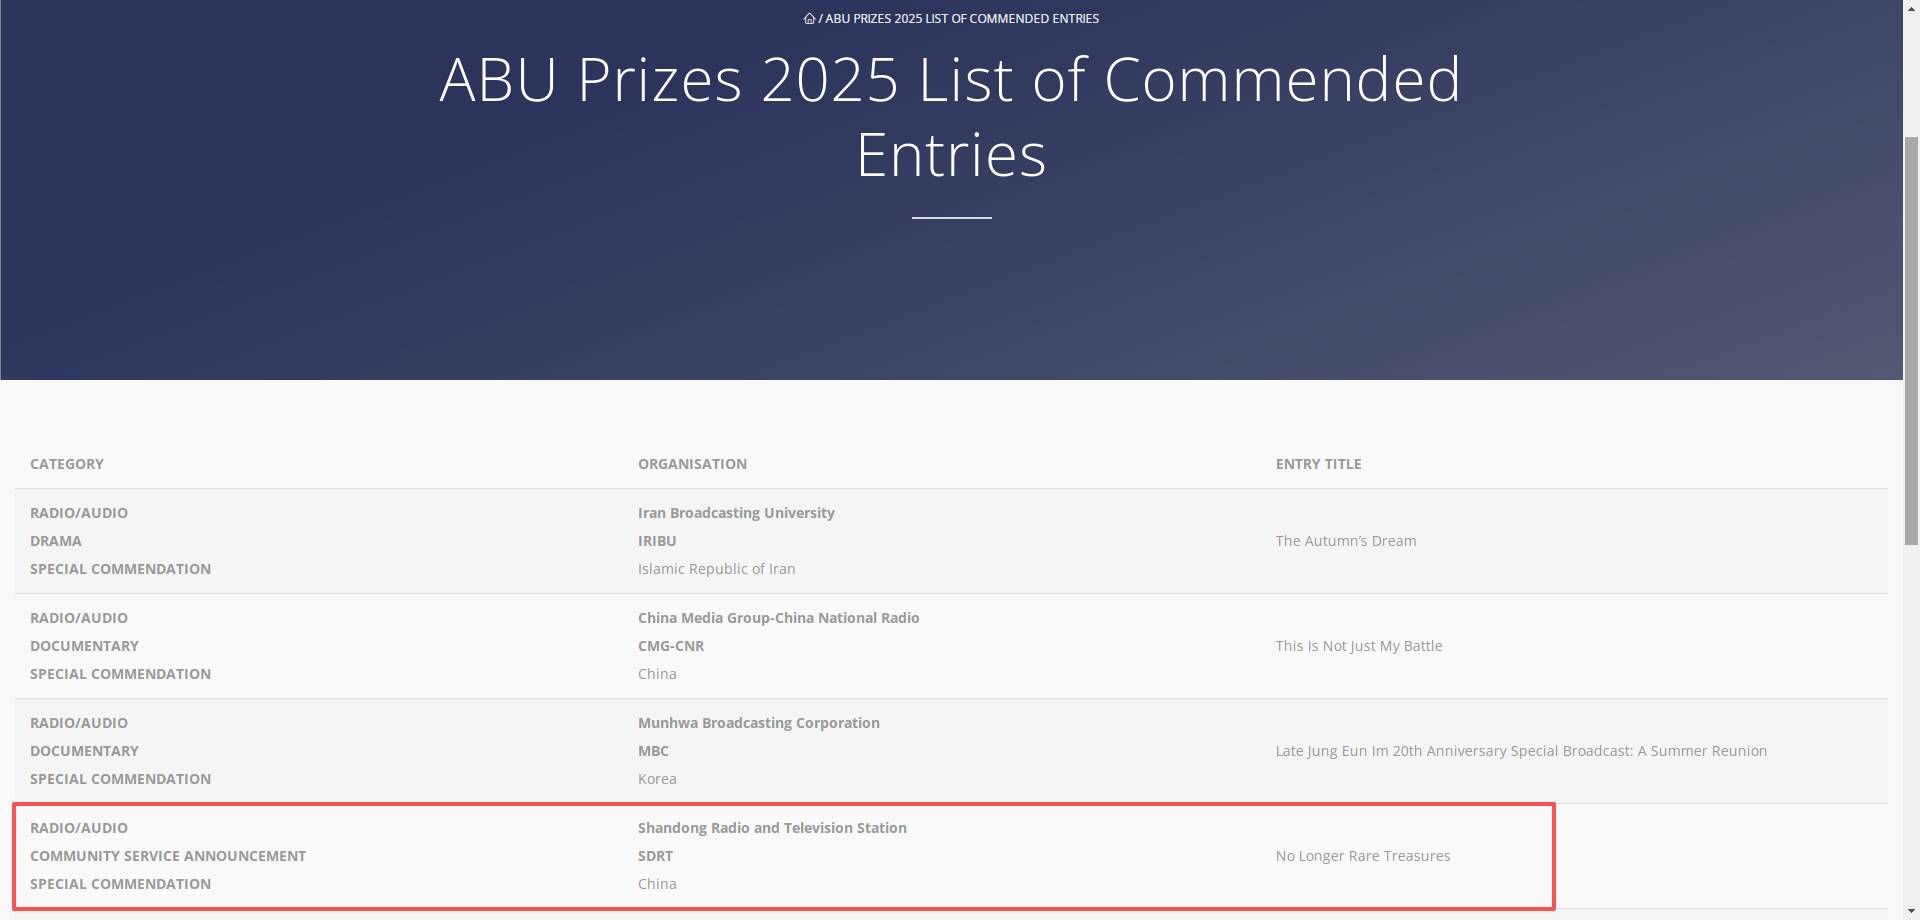Select the ORGANISATION column header
The width and height of the screenshot is (1920, 920).
(x=692, y=464)
